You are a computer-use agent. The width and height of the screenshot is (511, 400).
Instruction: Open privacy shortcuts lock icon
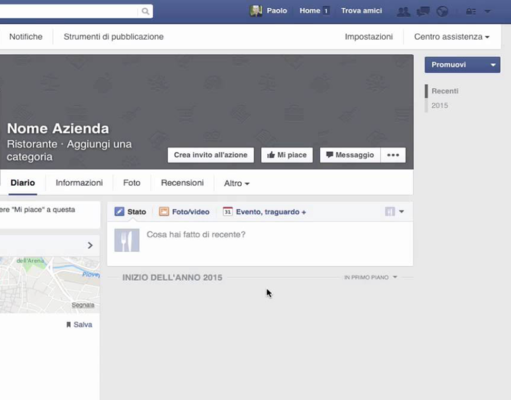[x=471, y=12]
